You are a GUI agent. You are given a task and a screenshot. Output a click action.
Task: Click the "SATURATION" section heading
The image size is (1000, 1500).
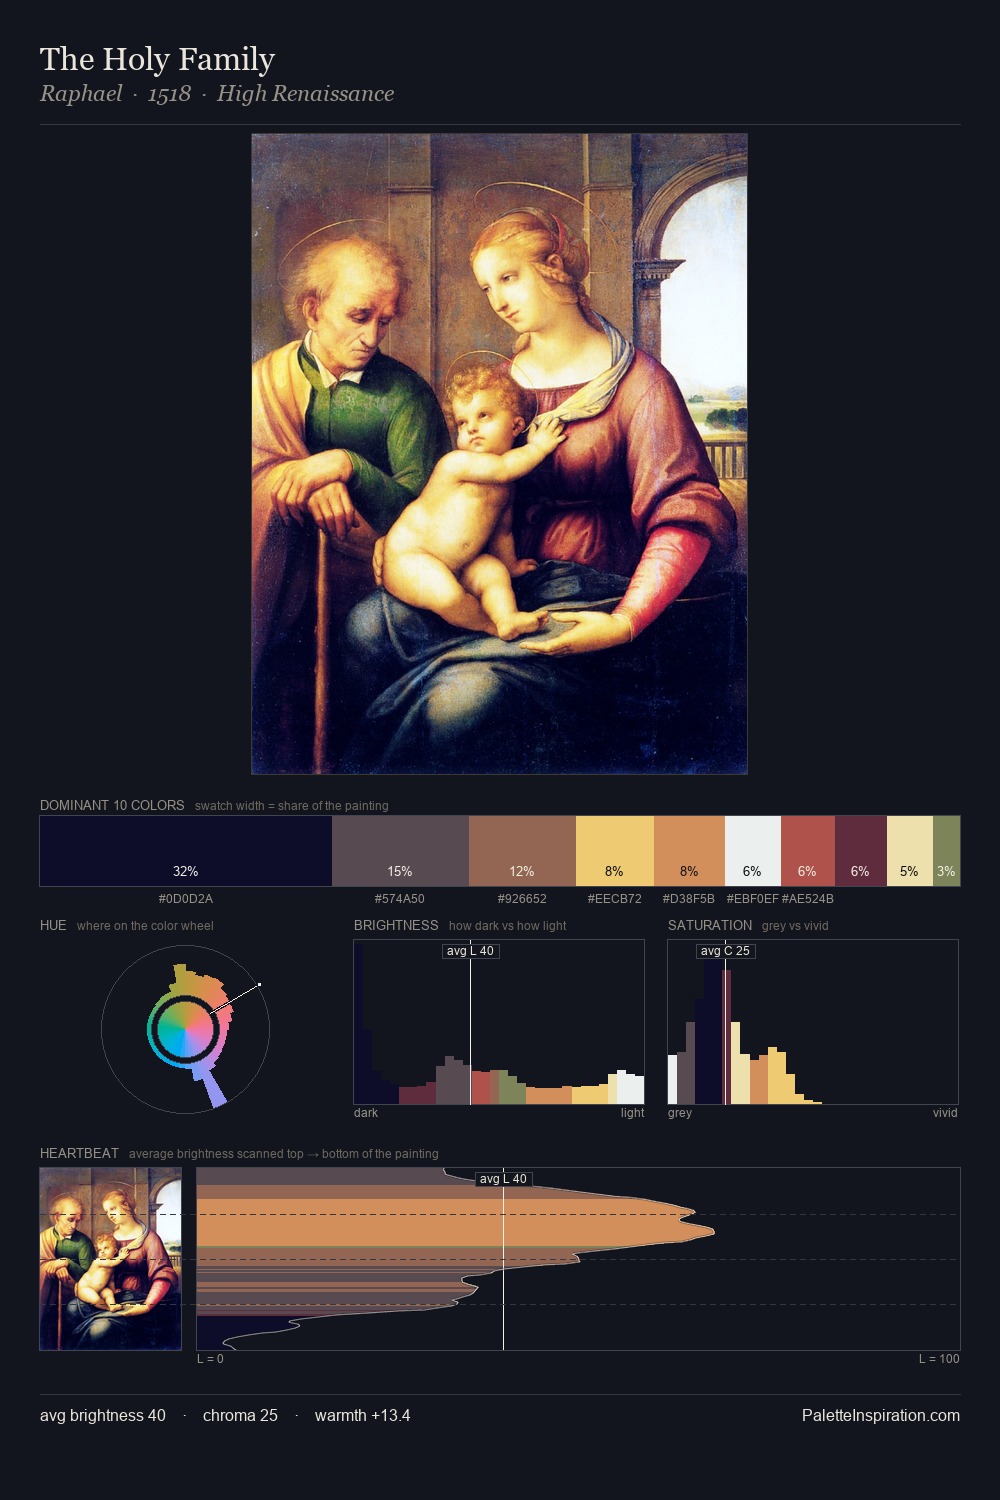[710, 925]
